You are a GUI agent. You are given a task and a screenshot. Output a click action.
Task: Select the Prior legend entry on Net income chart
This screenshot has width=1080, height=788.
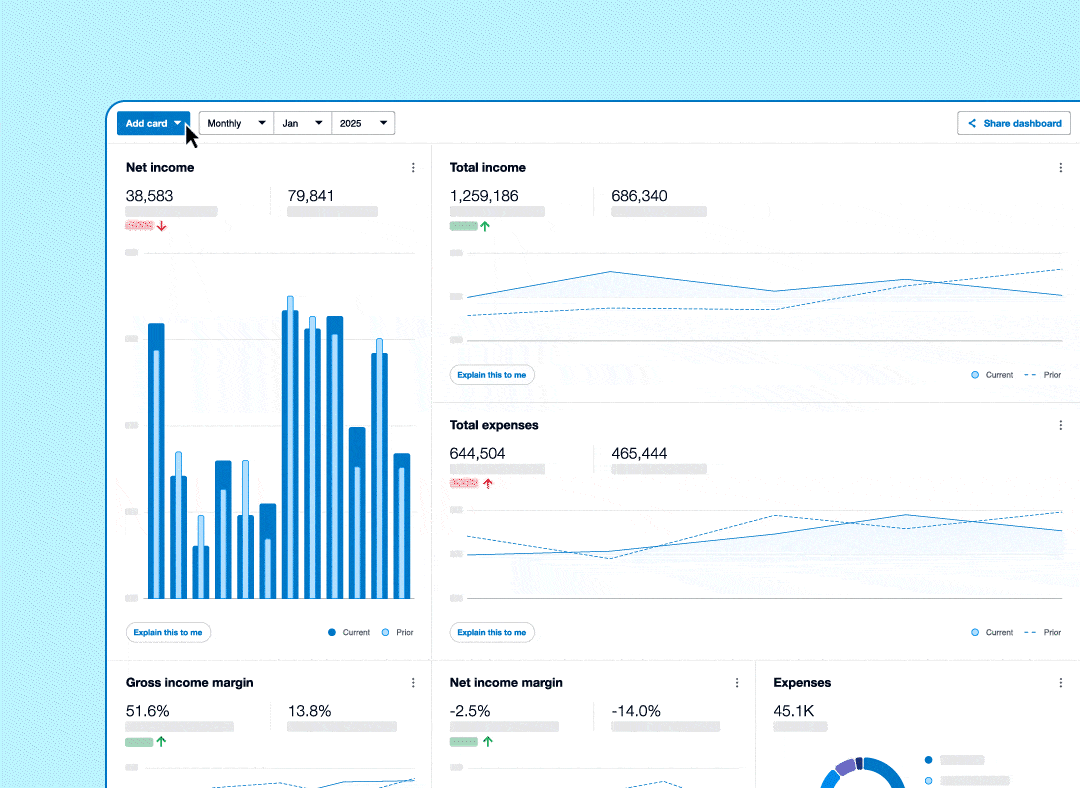[397, 632]
